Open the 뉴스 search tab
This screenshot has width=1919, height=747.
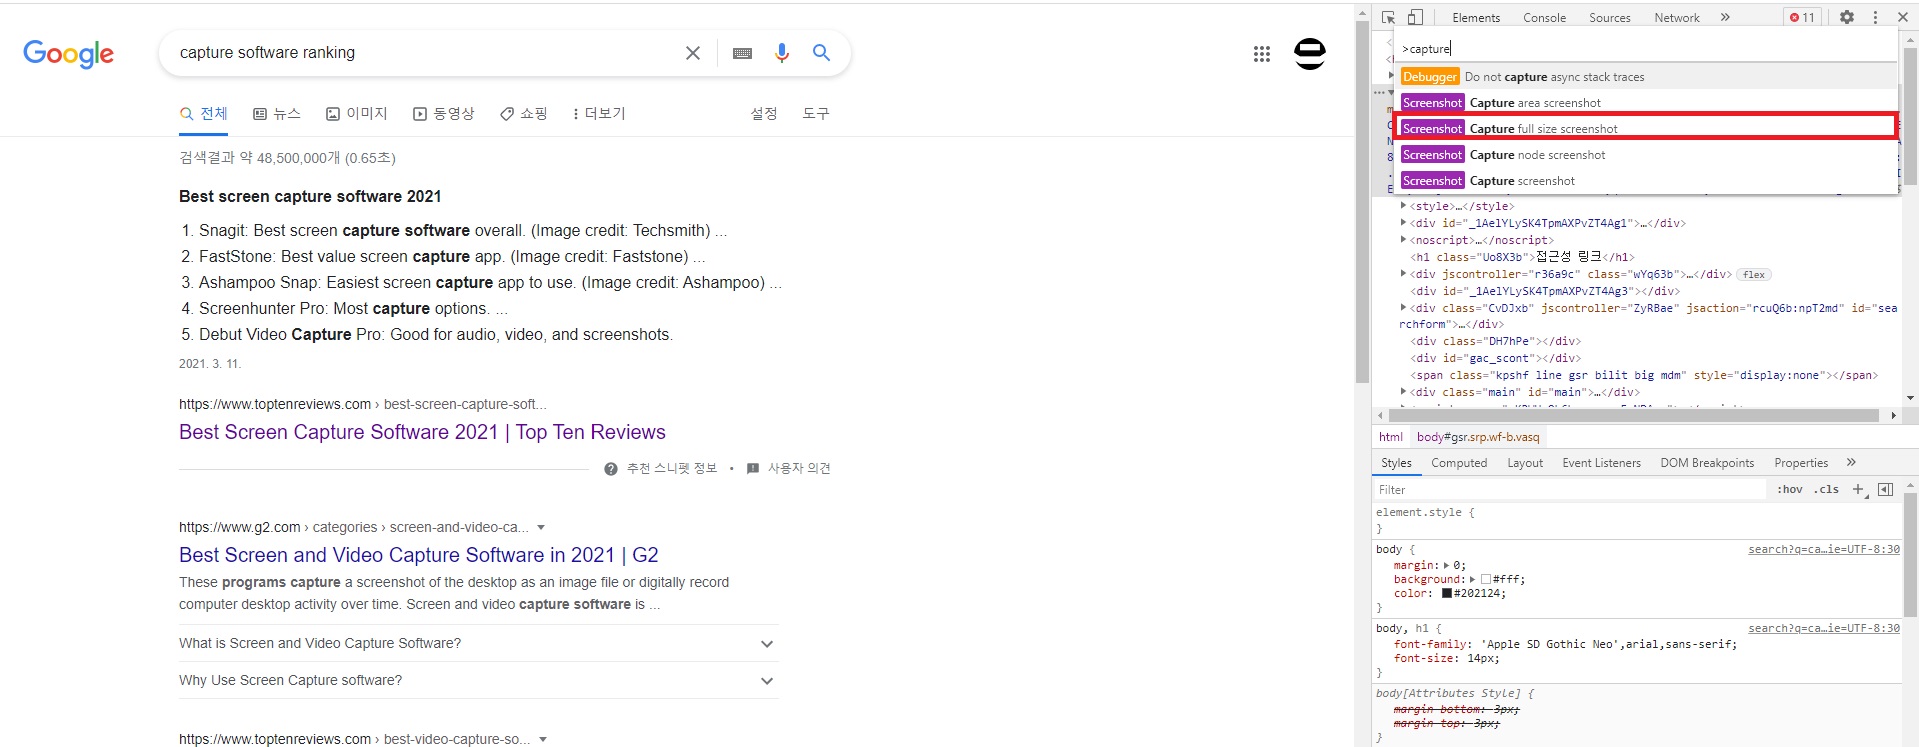tap(277, 114)
